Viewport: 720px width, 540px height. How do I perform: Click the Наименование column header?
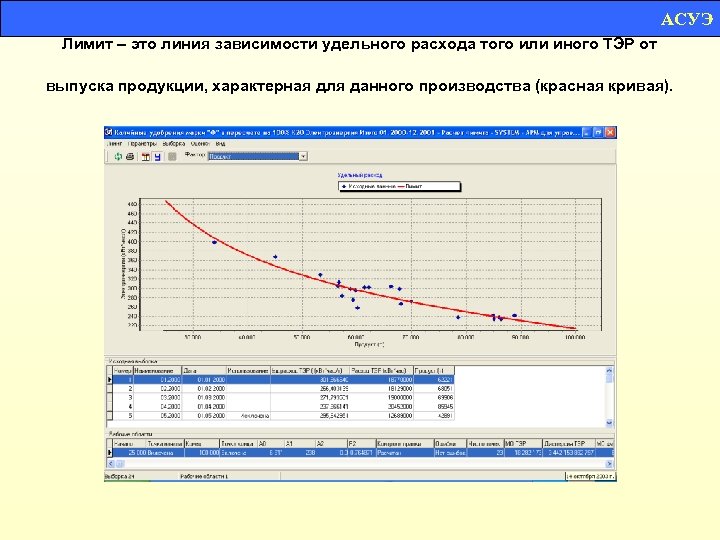pyautogui.click(x=158, y=371)
